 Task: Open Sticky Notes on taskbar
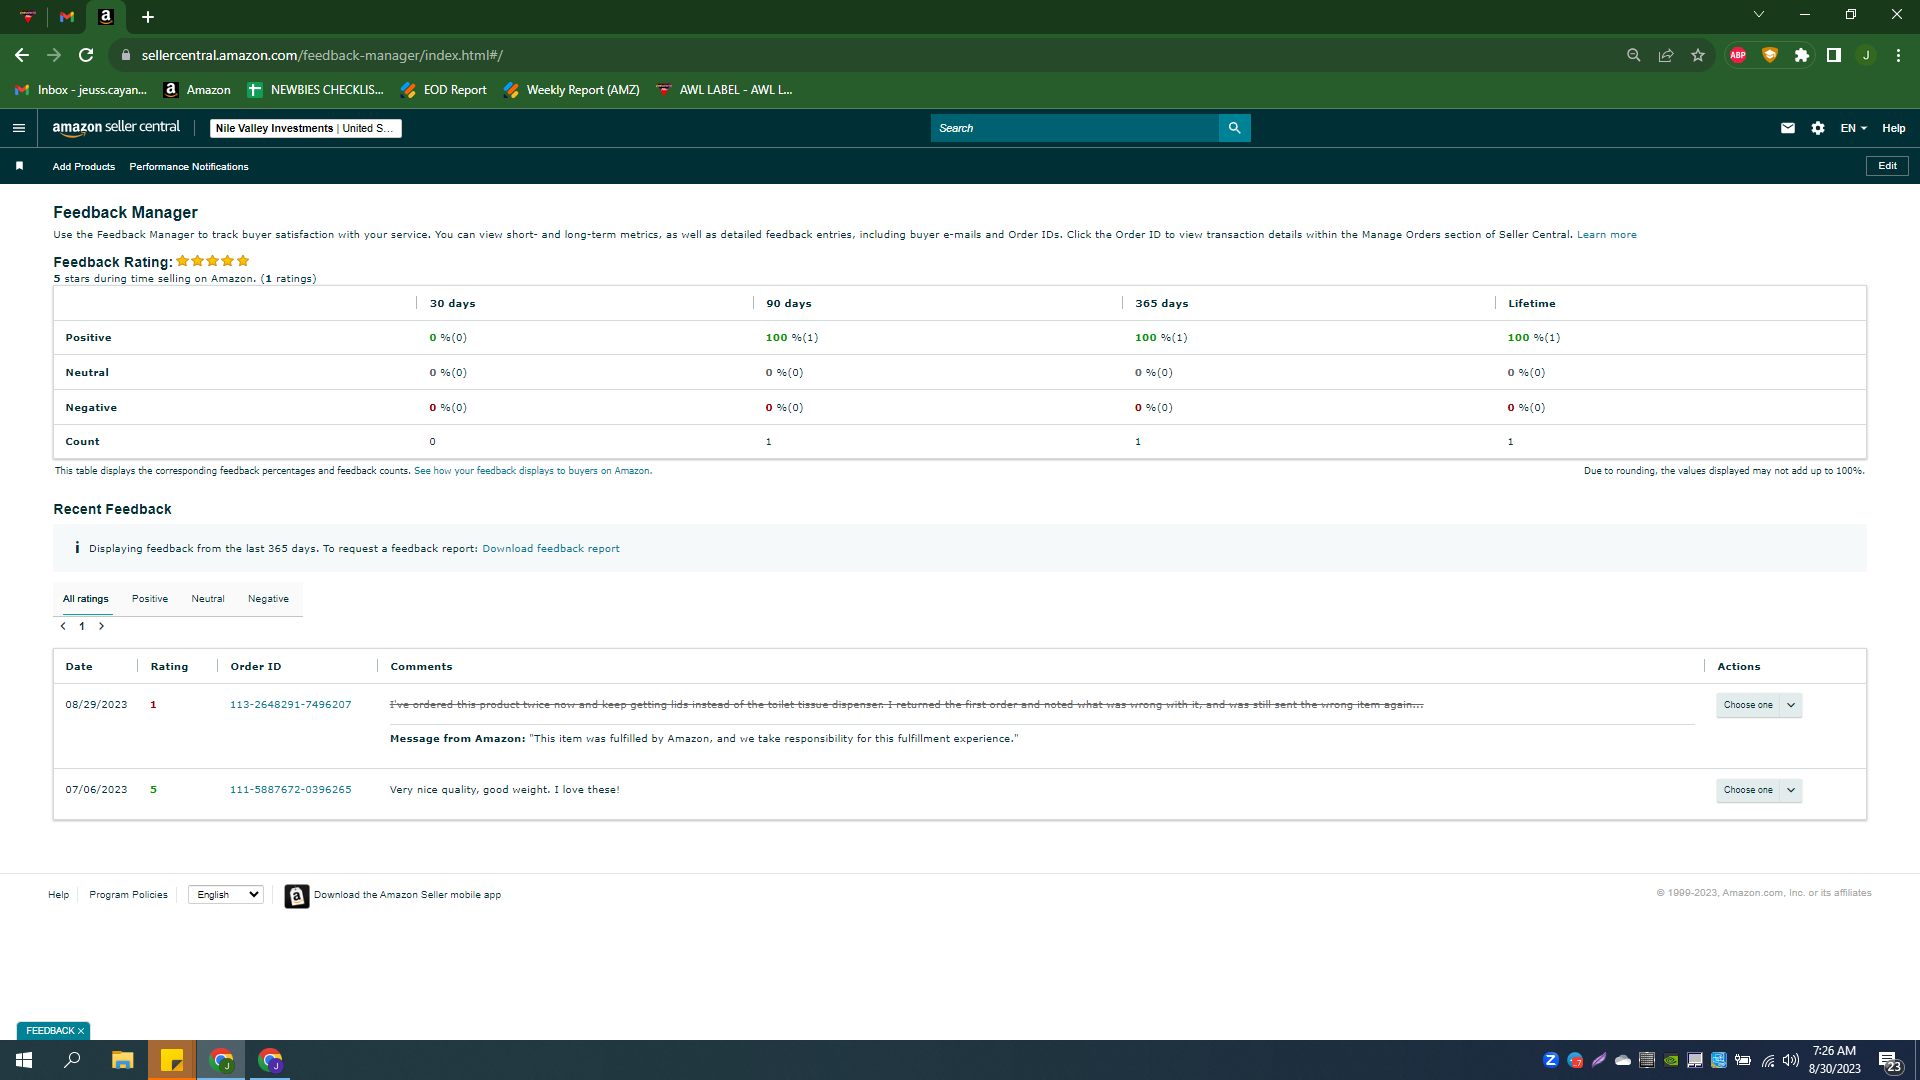(x=172, y=1060)
